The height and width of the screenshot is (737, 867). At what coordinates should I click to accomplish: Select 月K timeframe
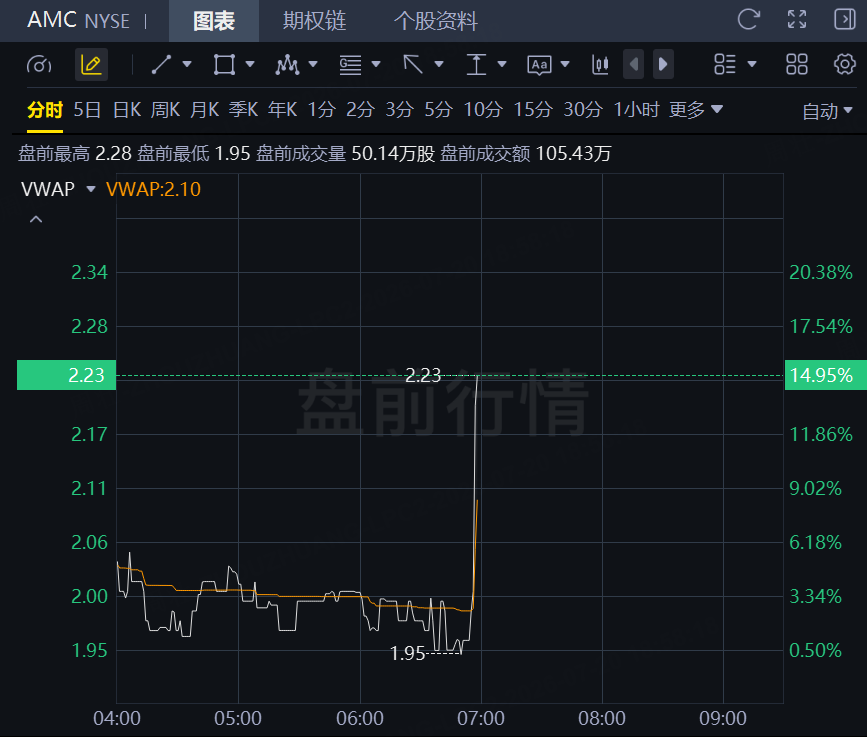(205, 109)
